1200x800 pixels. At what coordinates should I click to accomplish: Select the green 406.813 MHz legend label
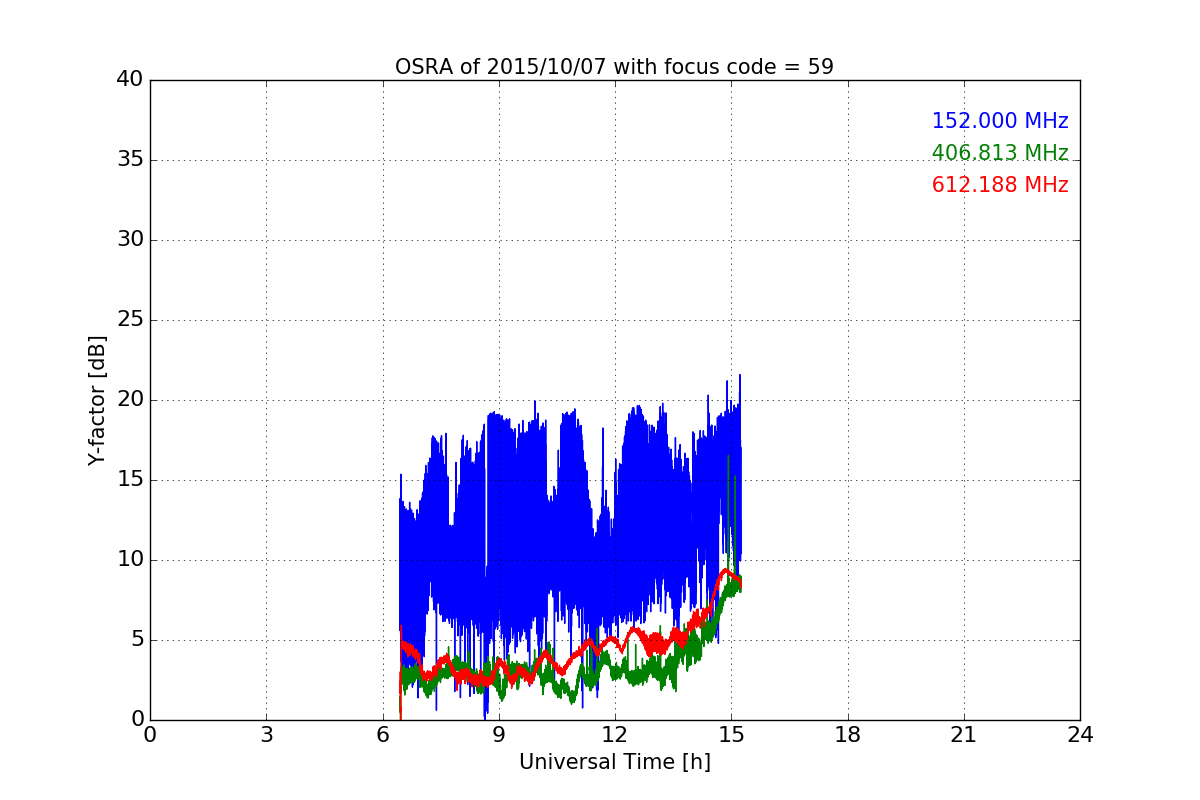[x=1000, y=153]
